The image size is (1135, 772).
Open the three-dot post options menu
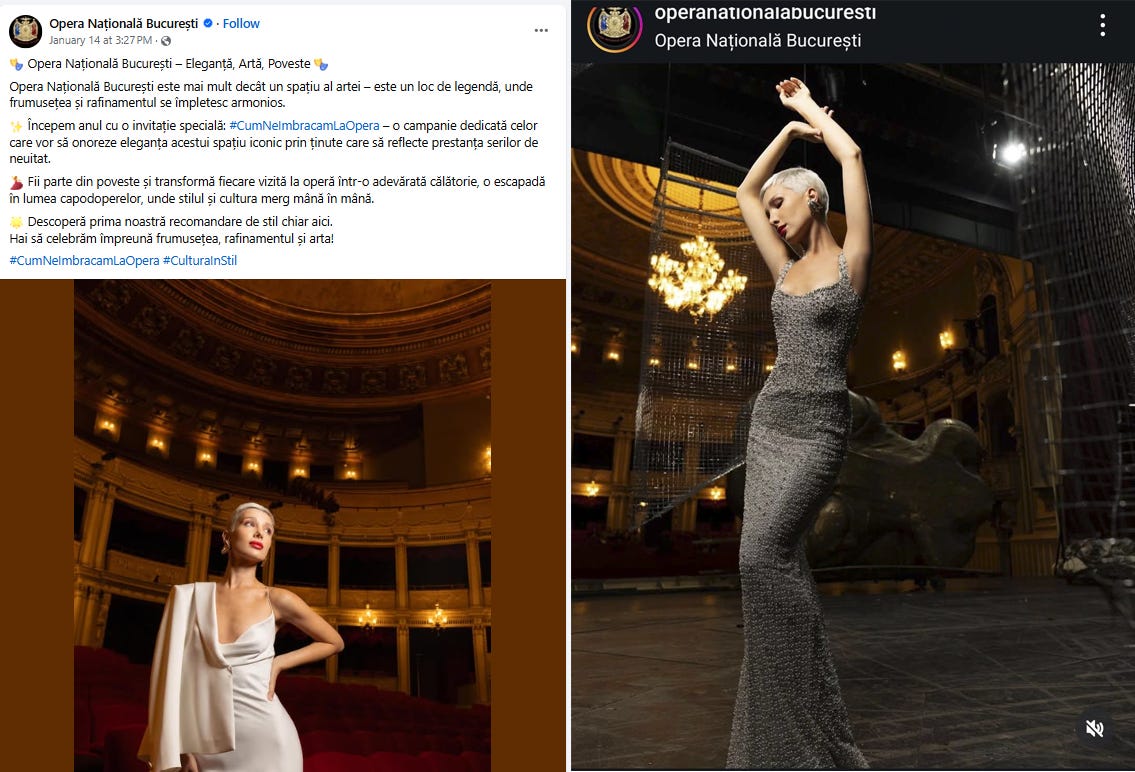pyautogui.click(x=541, y=30)
